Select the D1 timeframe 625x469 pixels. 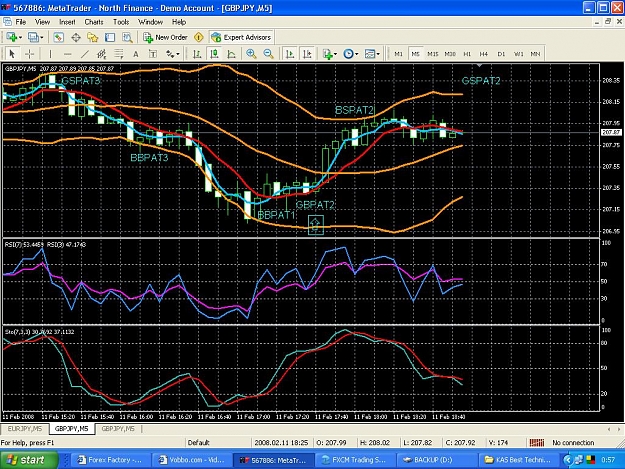click(501, 54)
